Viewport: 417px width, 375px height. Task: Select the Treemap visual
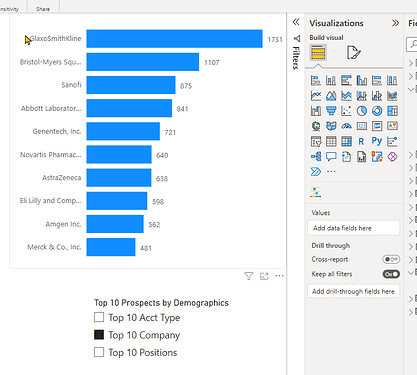(392, 111)
